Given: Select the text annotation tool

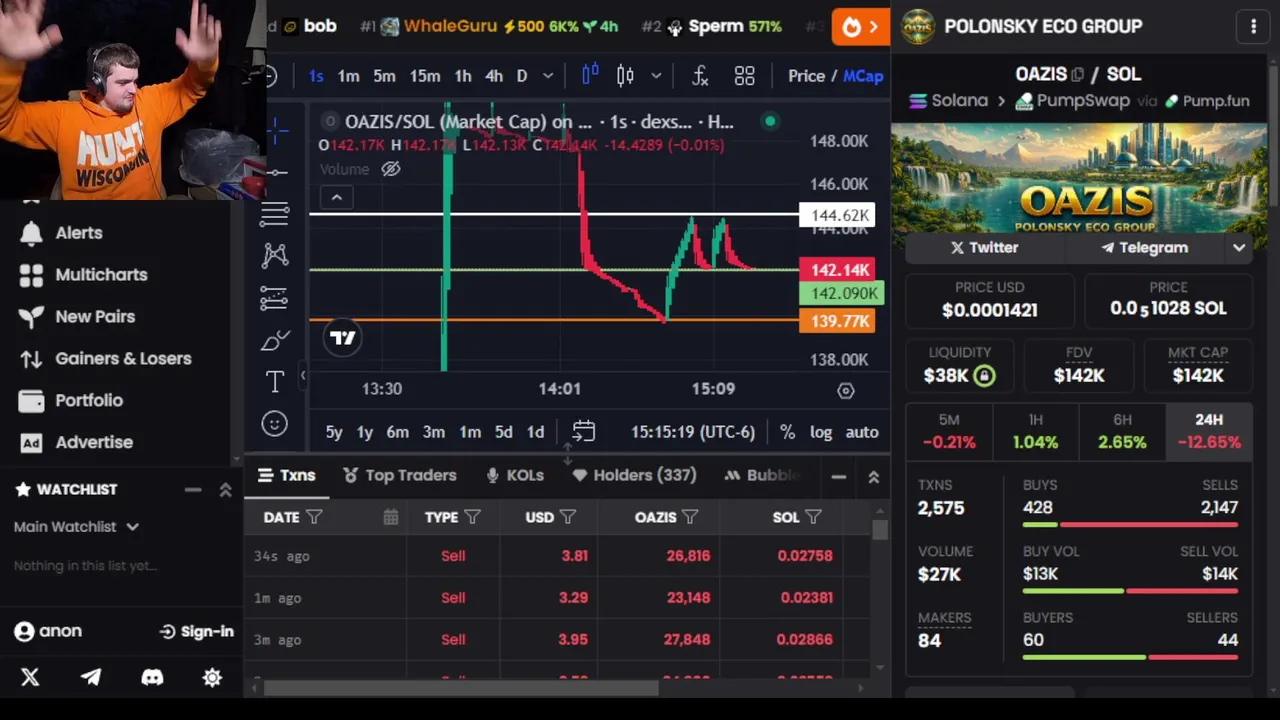Looking at the screenshot, I should 275,381.
